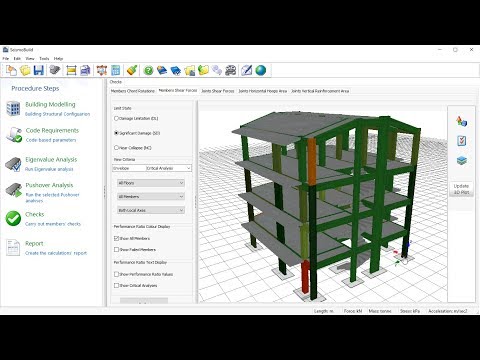Image resolution: width=480 pixels, height=360 pixels.
Task: Click the Eigenvalue Analysis step icon
Action: pyautogui.click(x=13, y=164)
